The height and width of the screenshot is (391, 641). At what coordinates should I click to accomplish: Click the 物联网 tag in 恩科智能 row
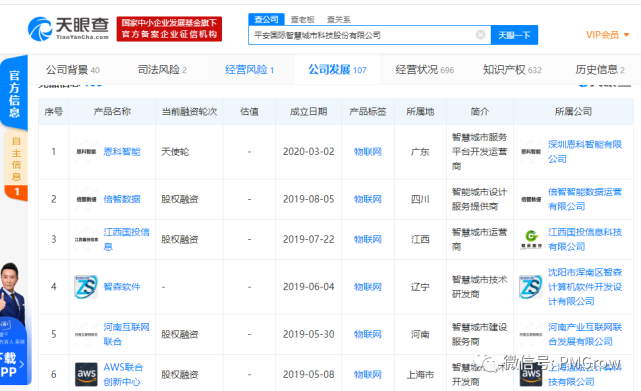pyautogui.click(x=368, y=152)
